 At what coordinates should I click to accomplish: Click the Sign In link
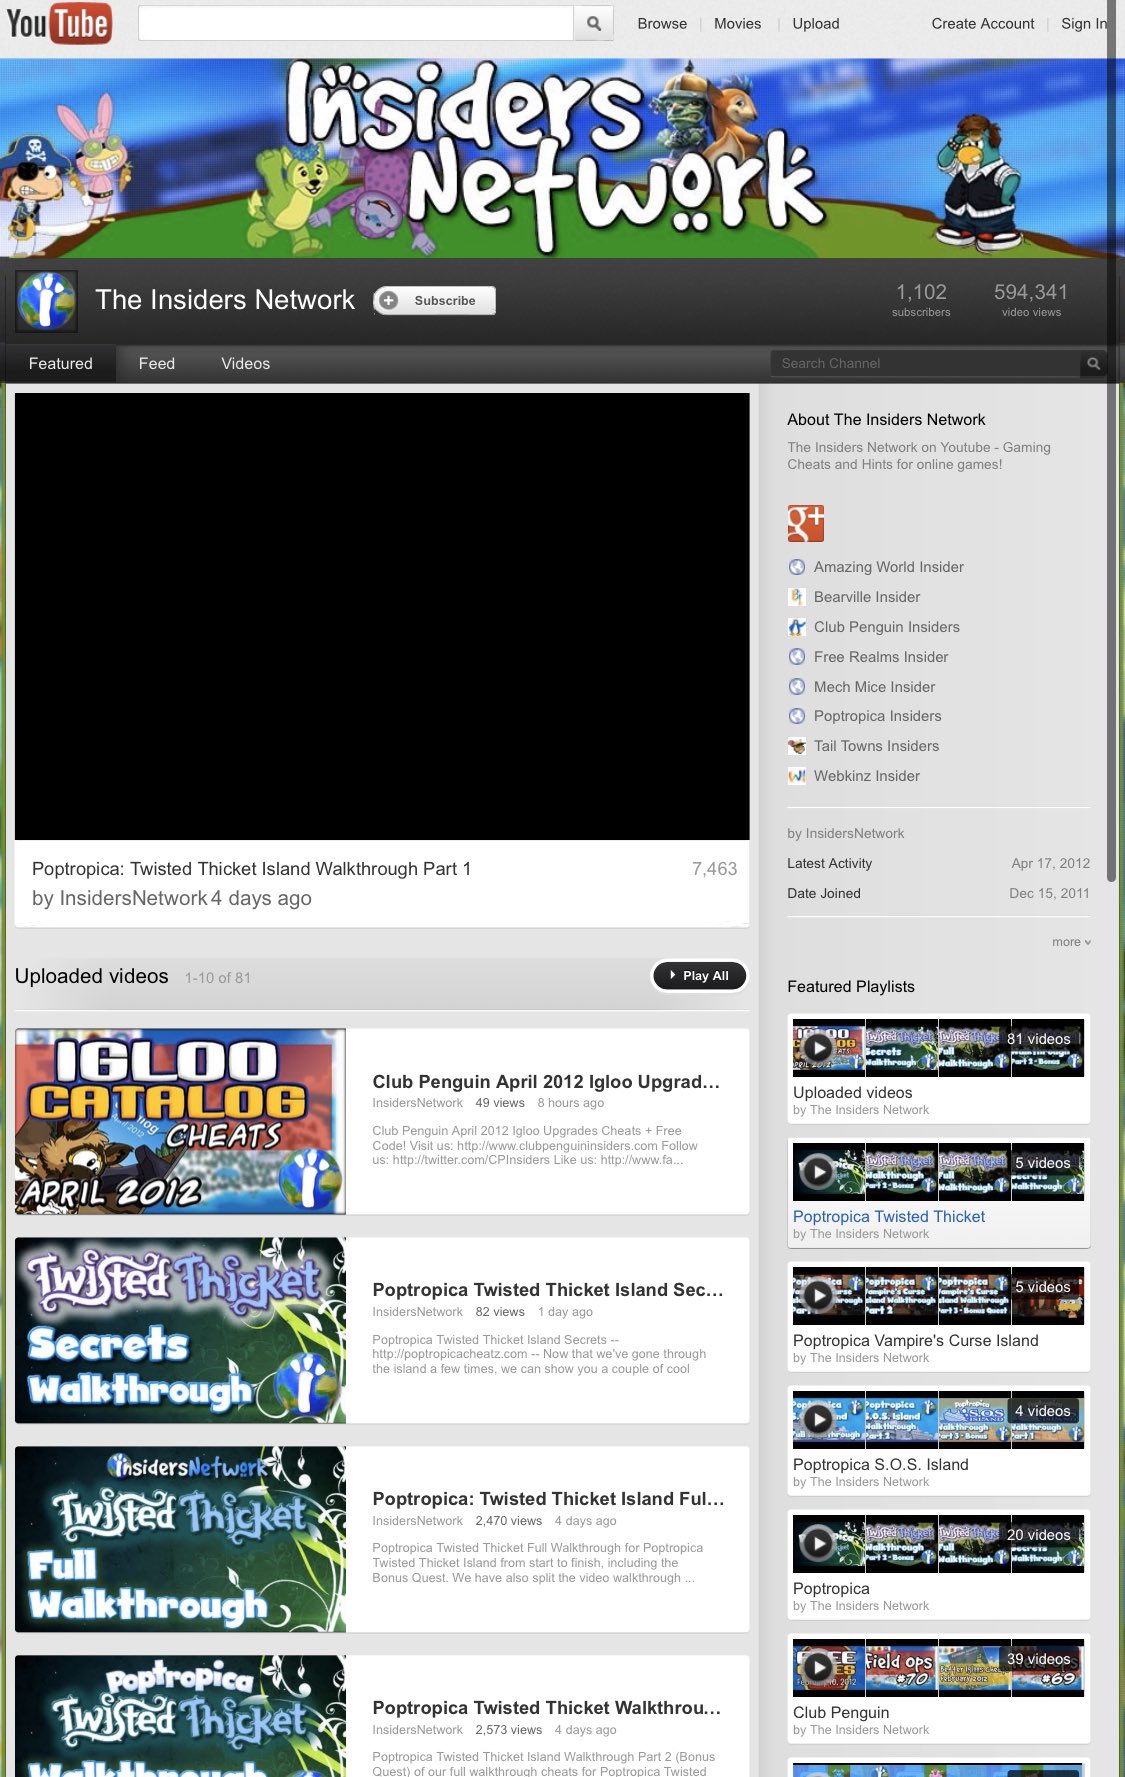[x=1084, y=24]
